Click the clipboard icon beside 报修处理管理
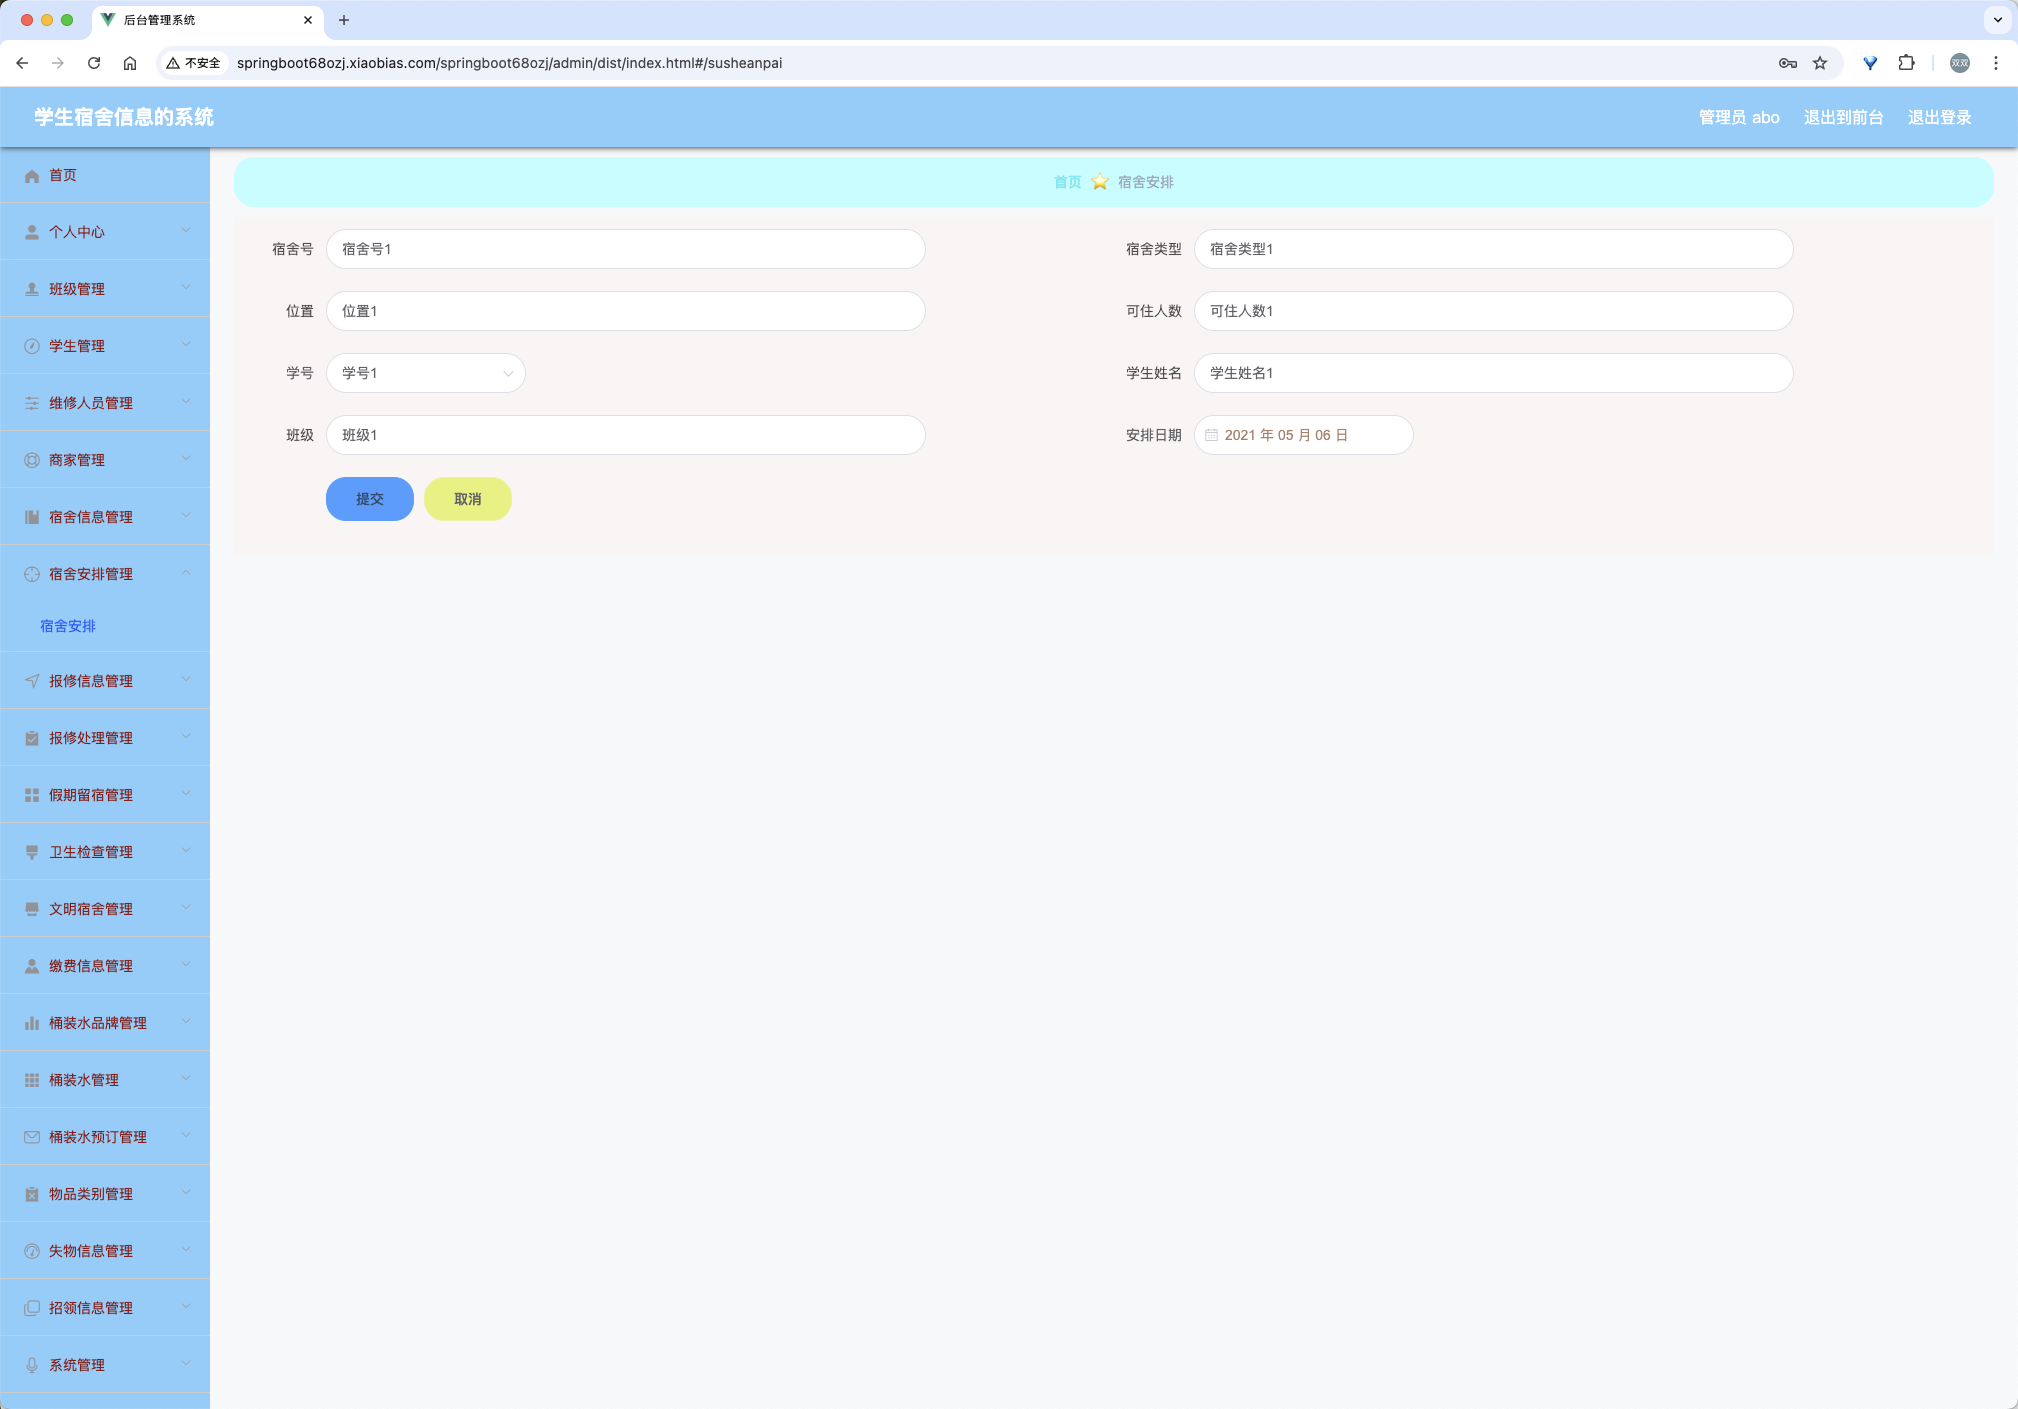 tap(32, 739)
